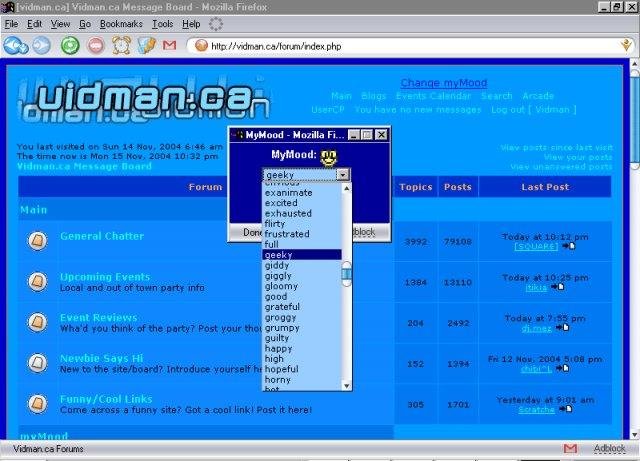Open Gmail via the toolbar envelope icon
Screen dimensions: 640x461
169,45
